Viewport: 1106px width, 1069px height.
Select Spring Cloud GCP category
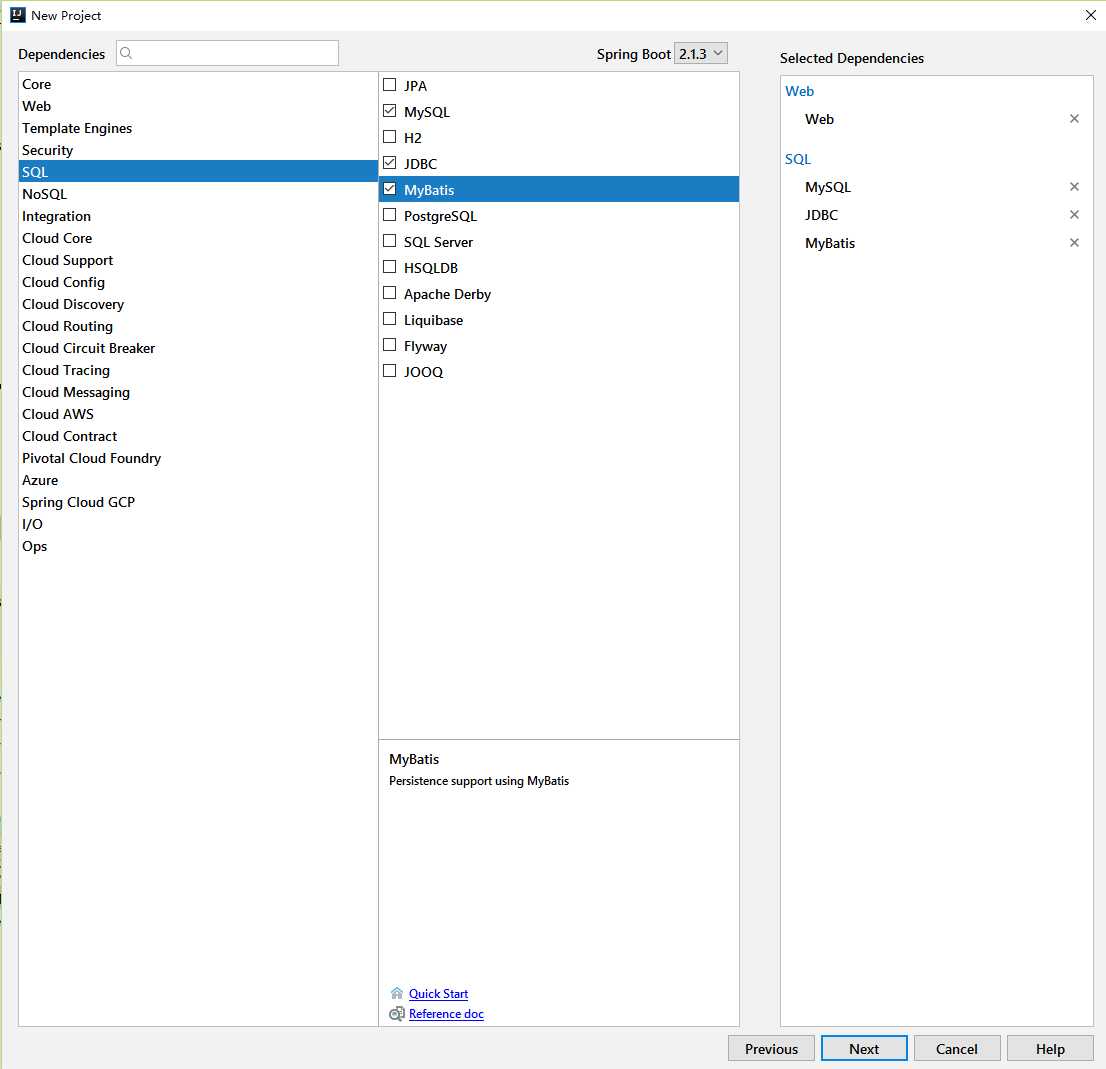(198, 501)
